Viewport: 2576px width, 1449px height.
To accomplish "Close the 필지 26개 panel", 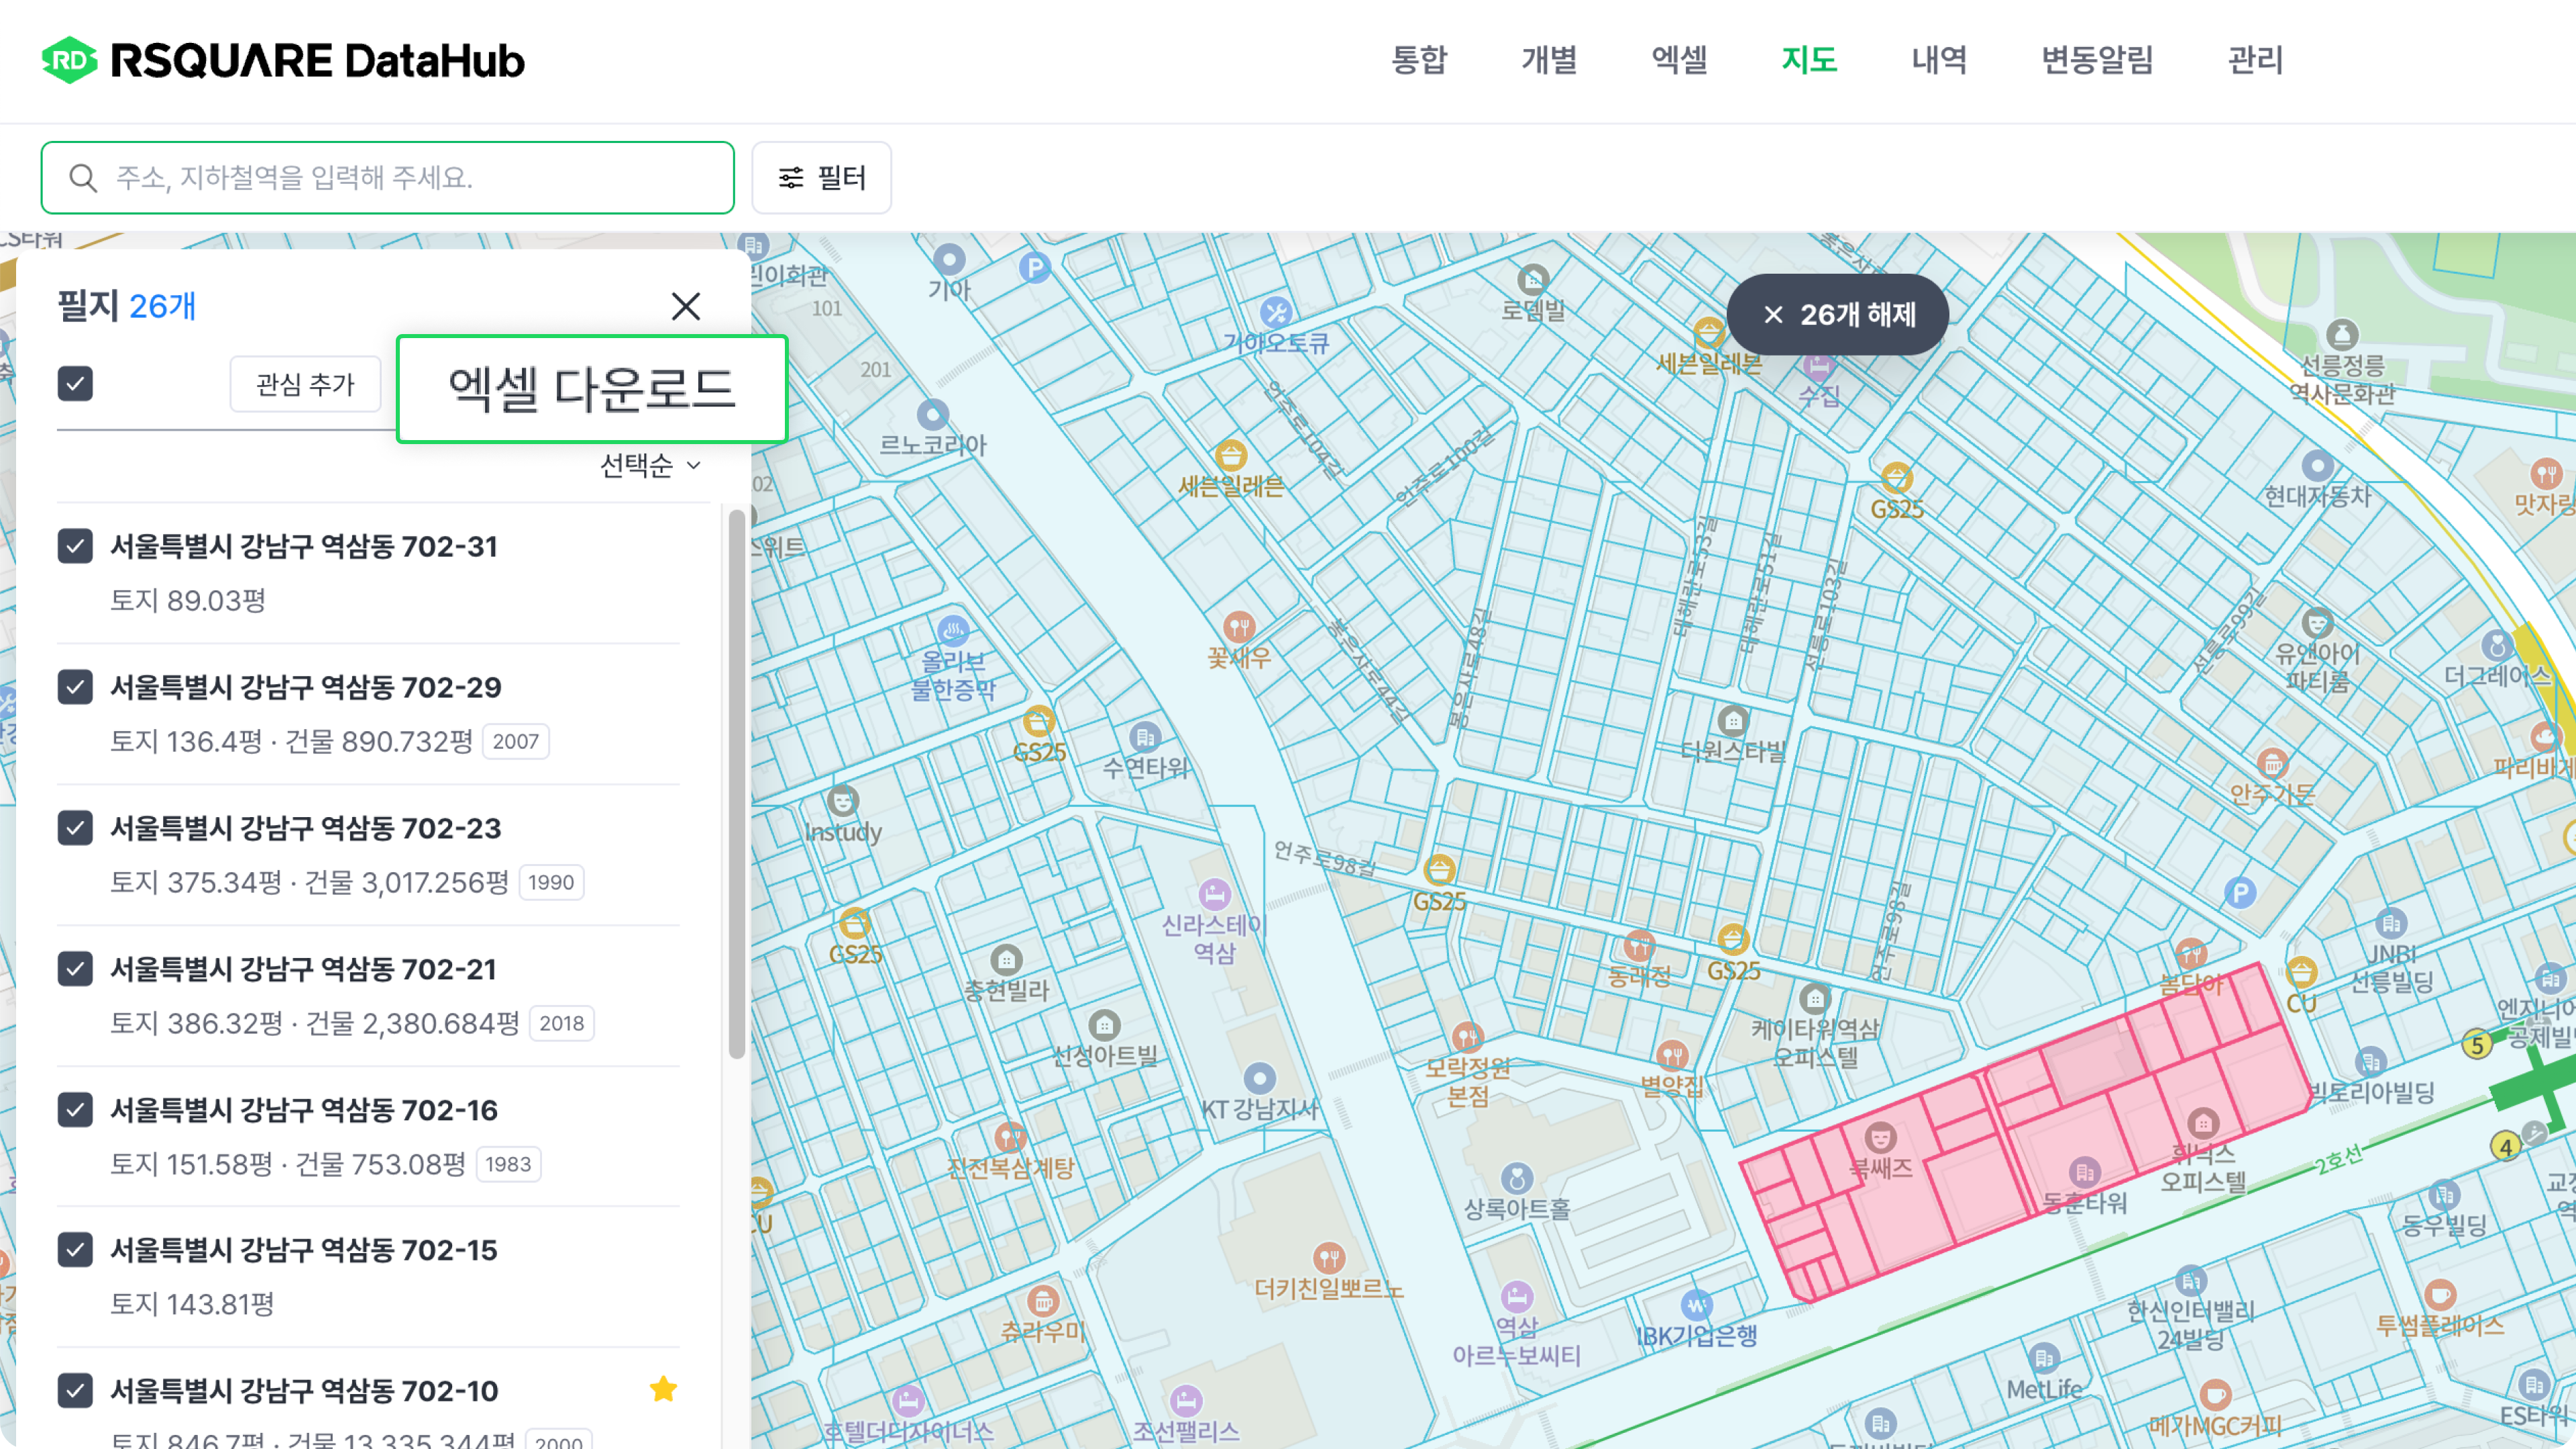I will (686, 306).
